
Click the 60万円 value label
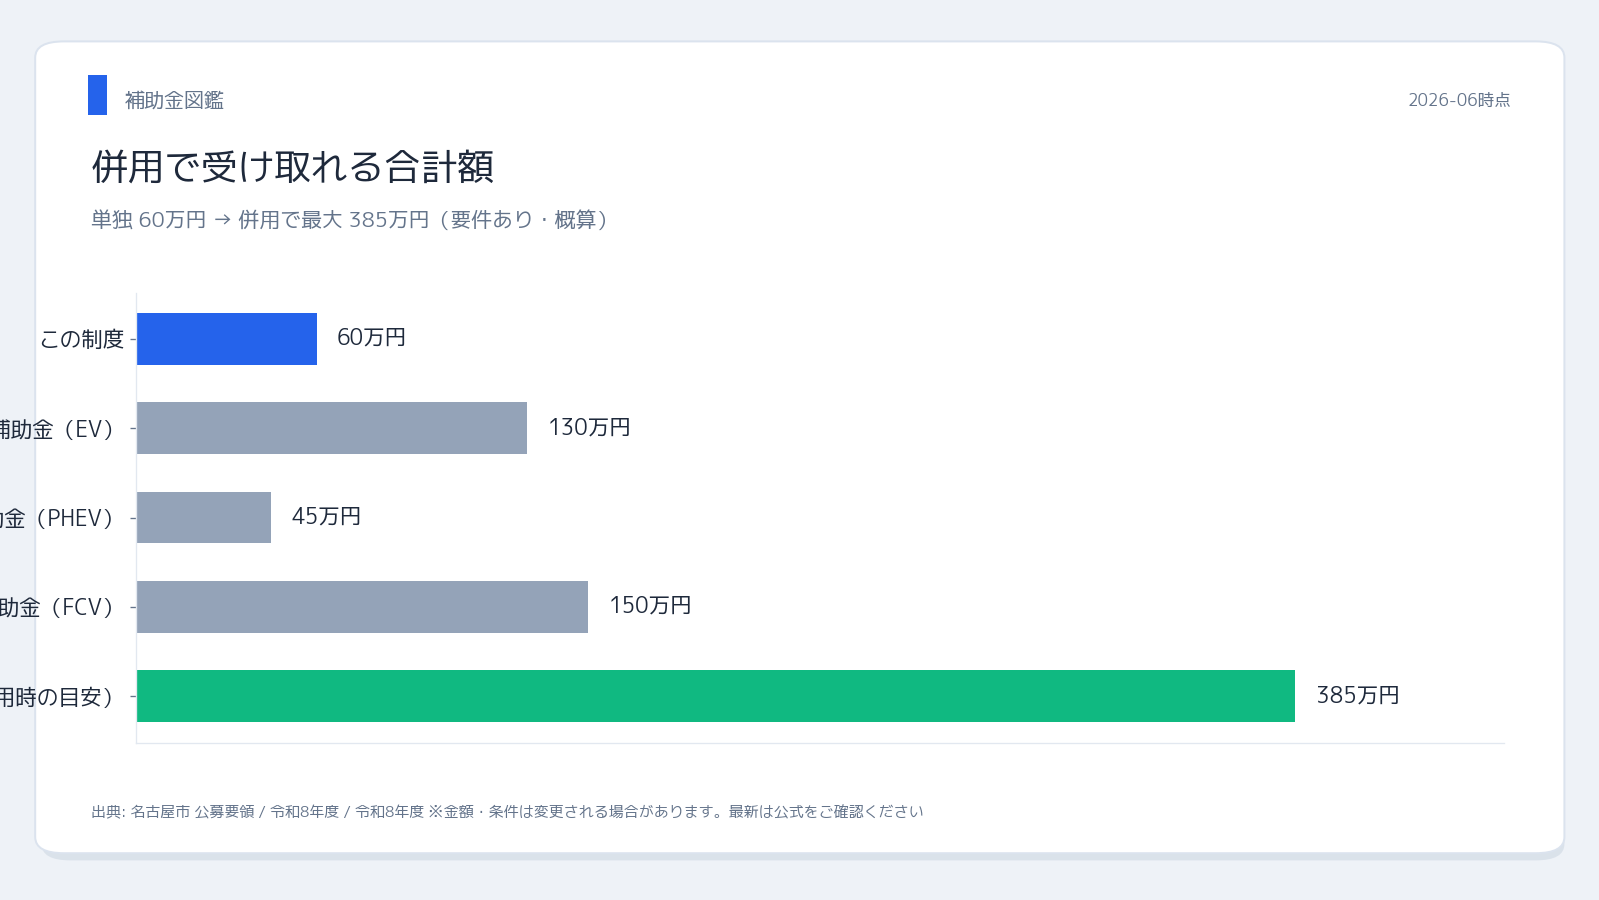click(371, 338)
